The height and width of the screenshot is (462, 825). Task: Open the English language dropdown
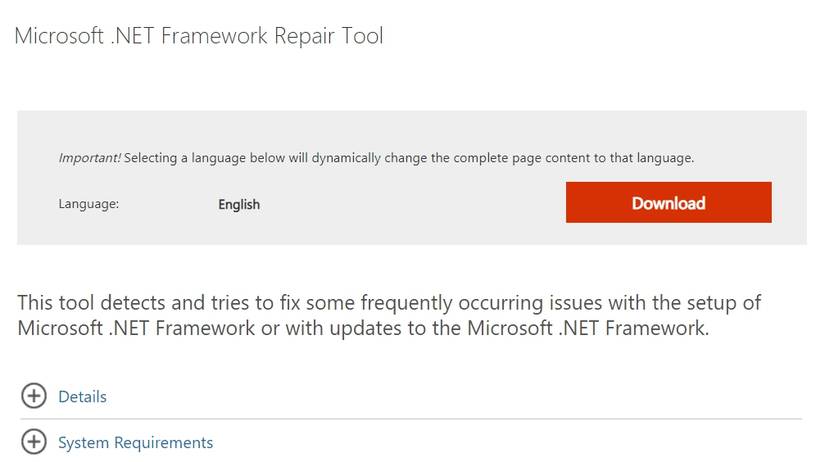coord(239,204)
